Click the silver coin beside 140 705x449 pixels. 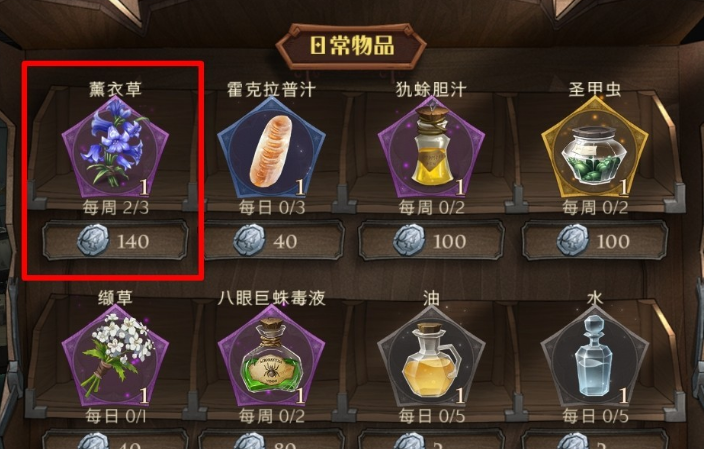pyautogui.click(x=93, y=240)
